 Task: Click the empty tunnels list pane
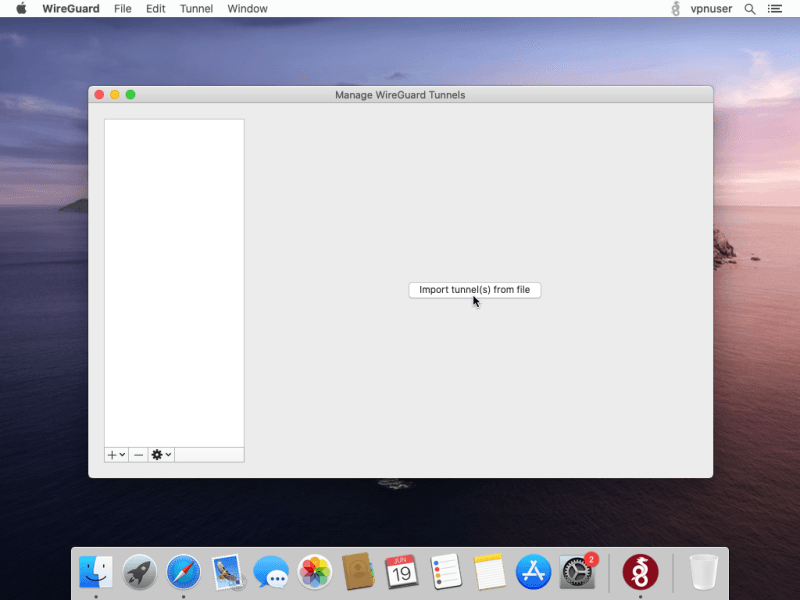coord(174,283)
